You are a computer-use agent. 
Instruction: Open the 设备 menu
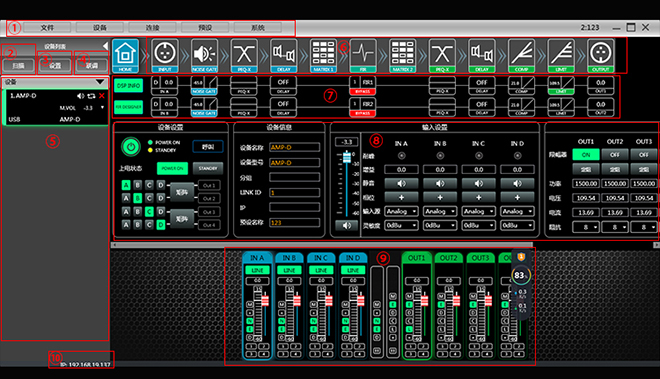pos(100,28)
